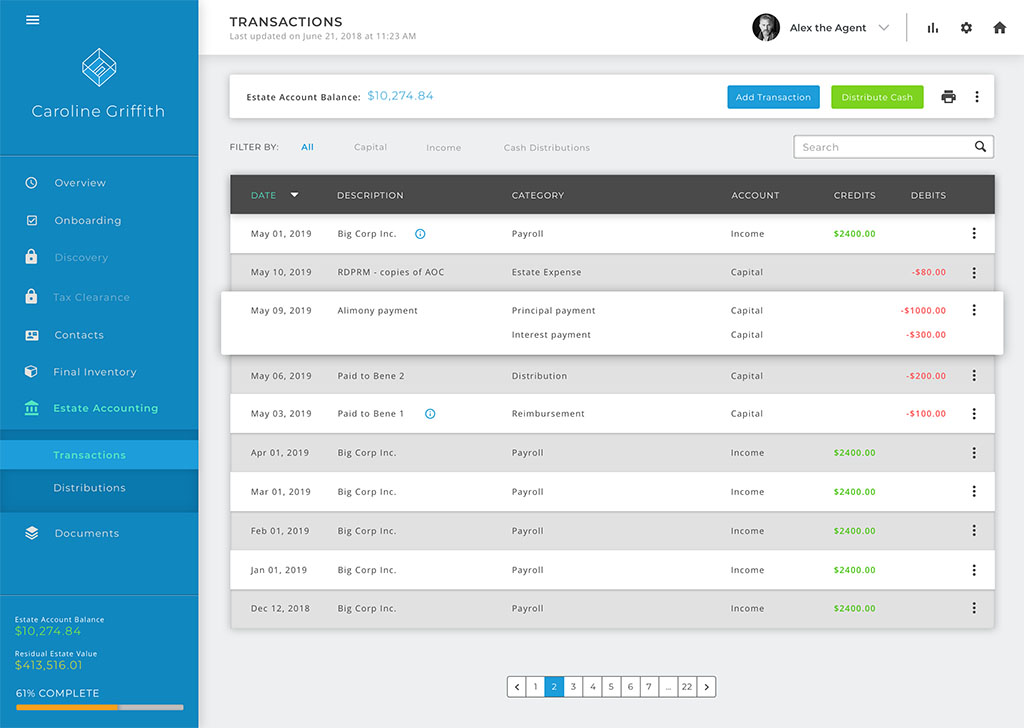Click the search magnifier icon
Image resolution: width=1024 pixels, height=728 pixels.
point(980,147)
